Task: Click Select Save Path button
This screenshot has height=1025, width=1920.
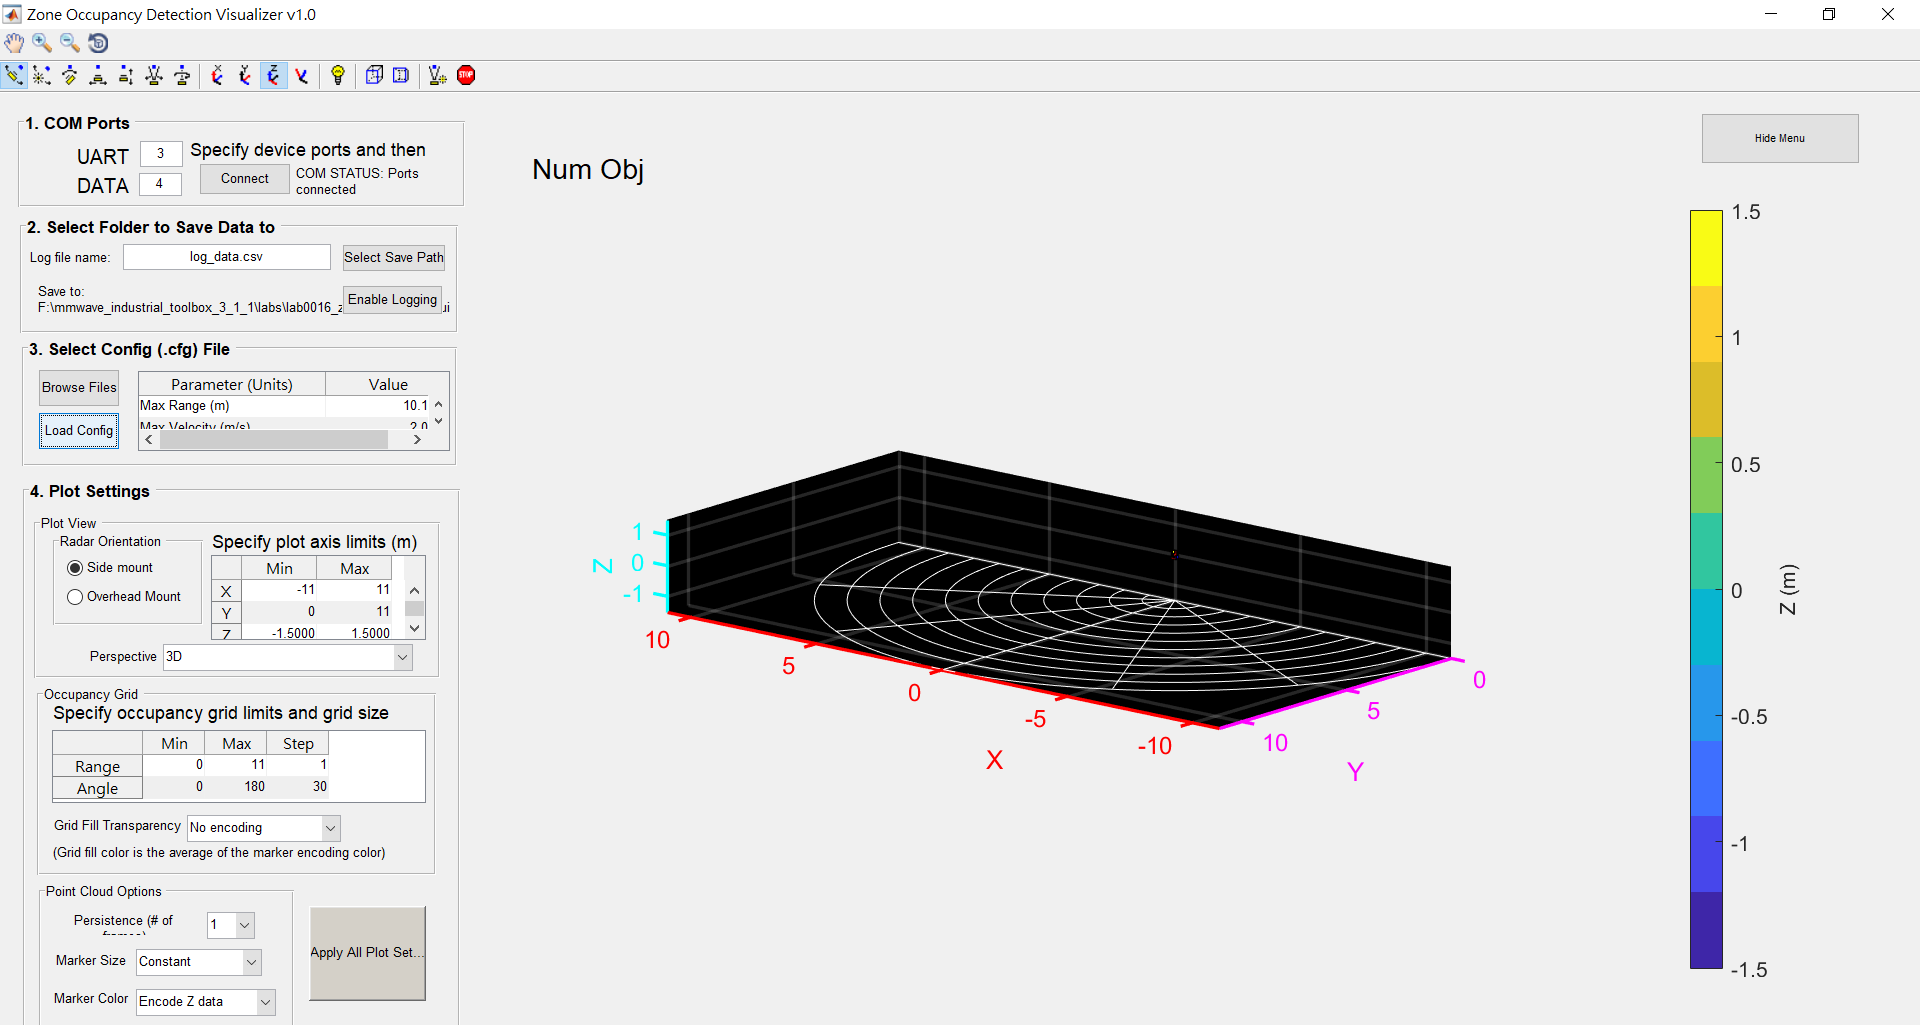Action: tap(394, 258)
